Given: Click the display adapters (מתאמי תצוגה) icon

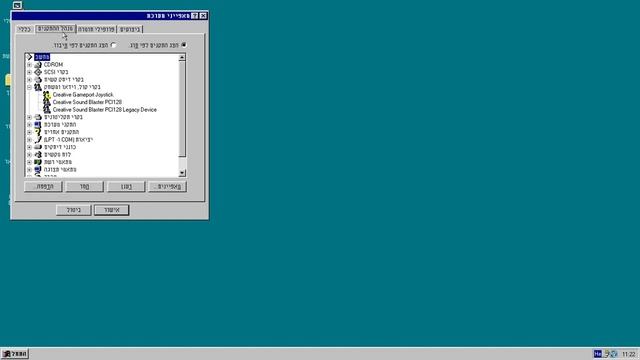Looking at the screenshot, I should point(38,169).
